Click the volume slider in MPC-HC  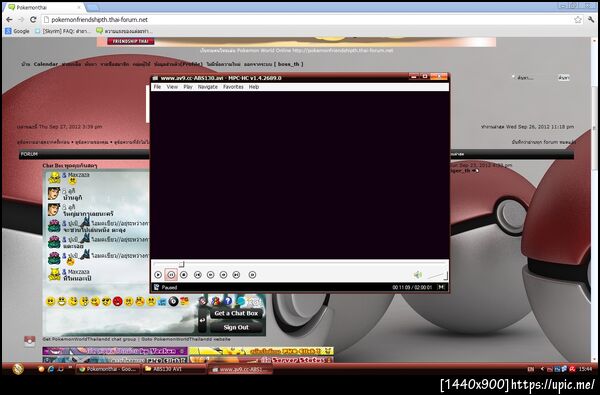437,275
